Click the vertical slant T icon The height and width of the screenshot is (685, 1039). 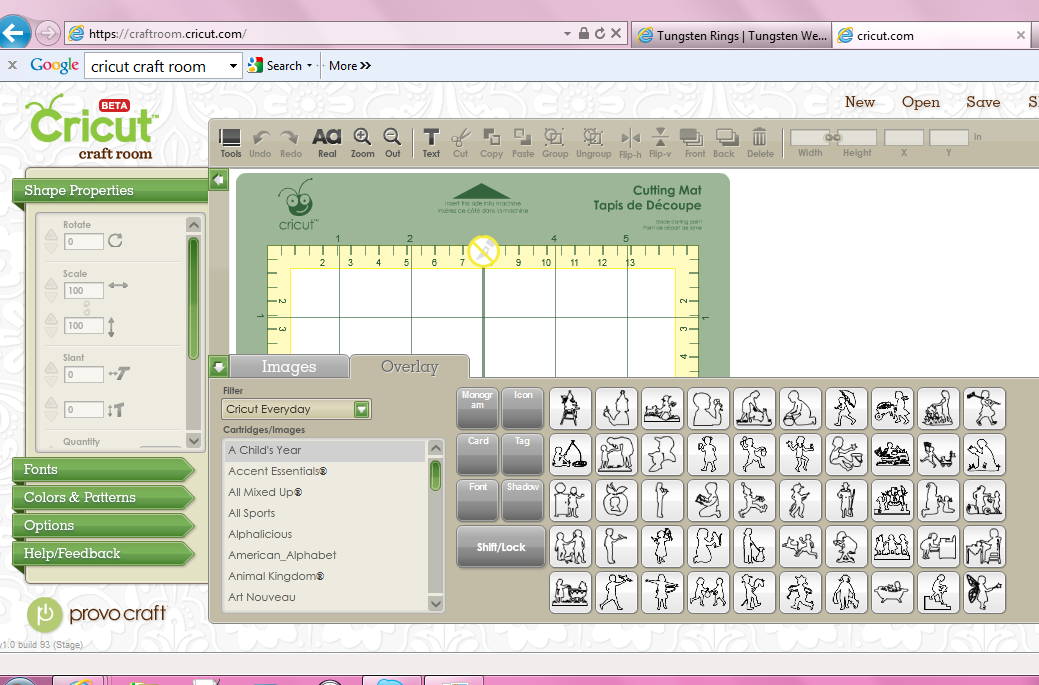click(x=116, y=410)
